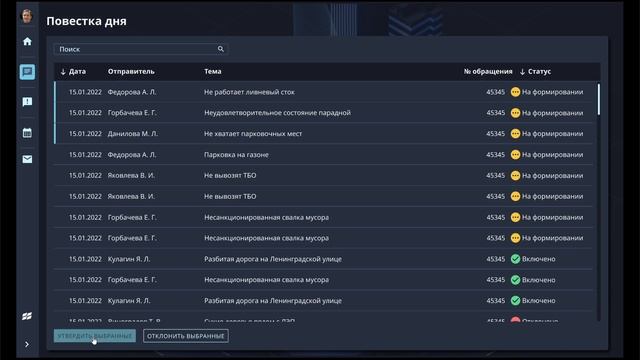The height and width of the screenshot is (360, 640).
Task: Select row Неудовлетворительное состояние парадной
Action: pos(323,113)
